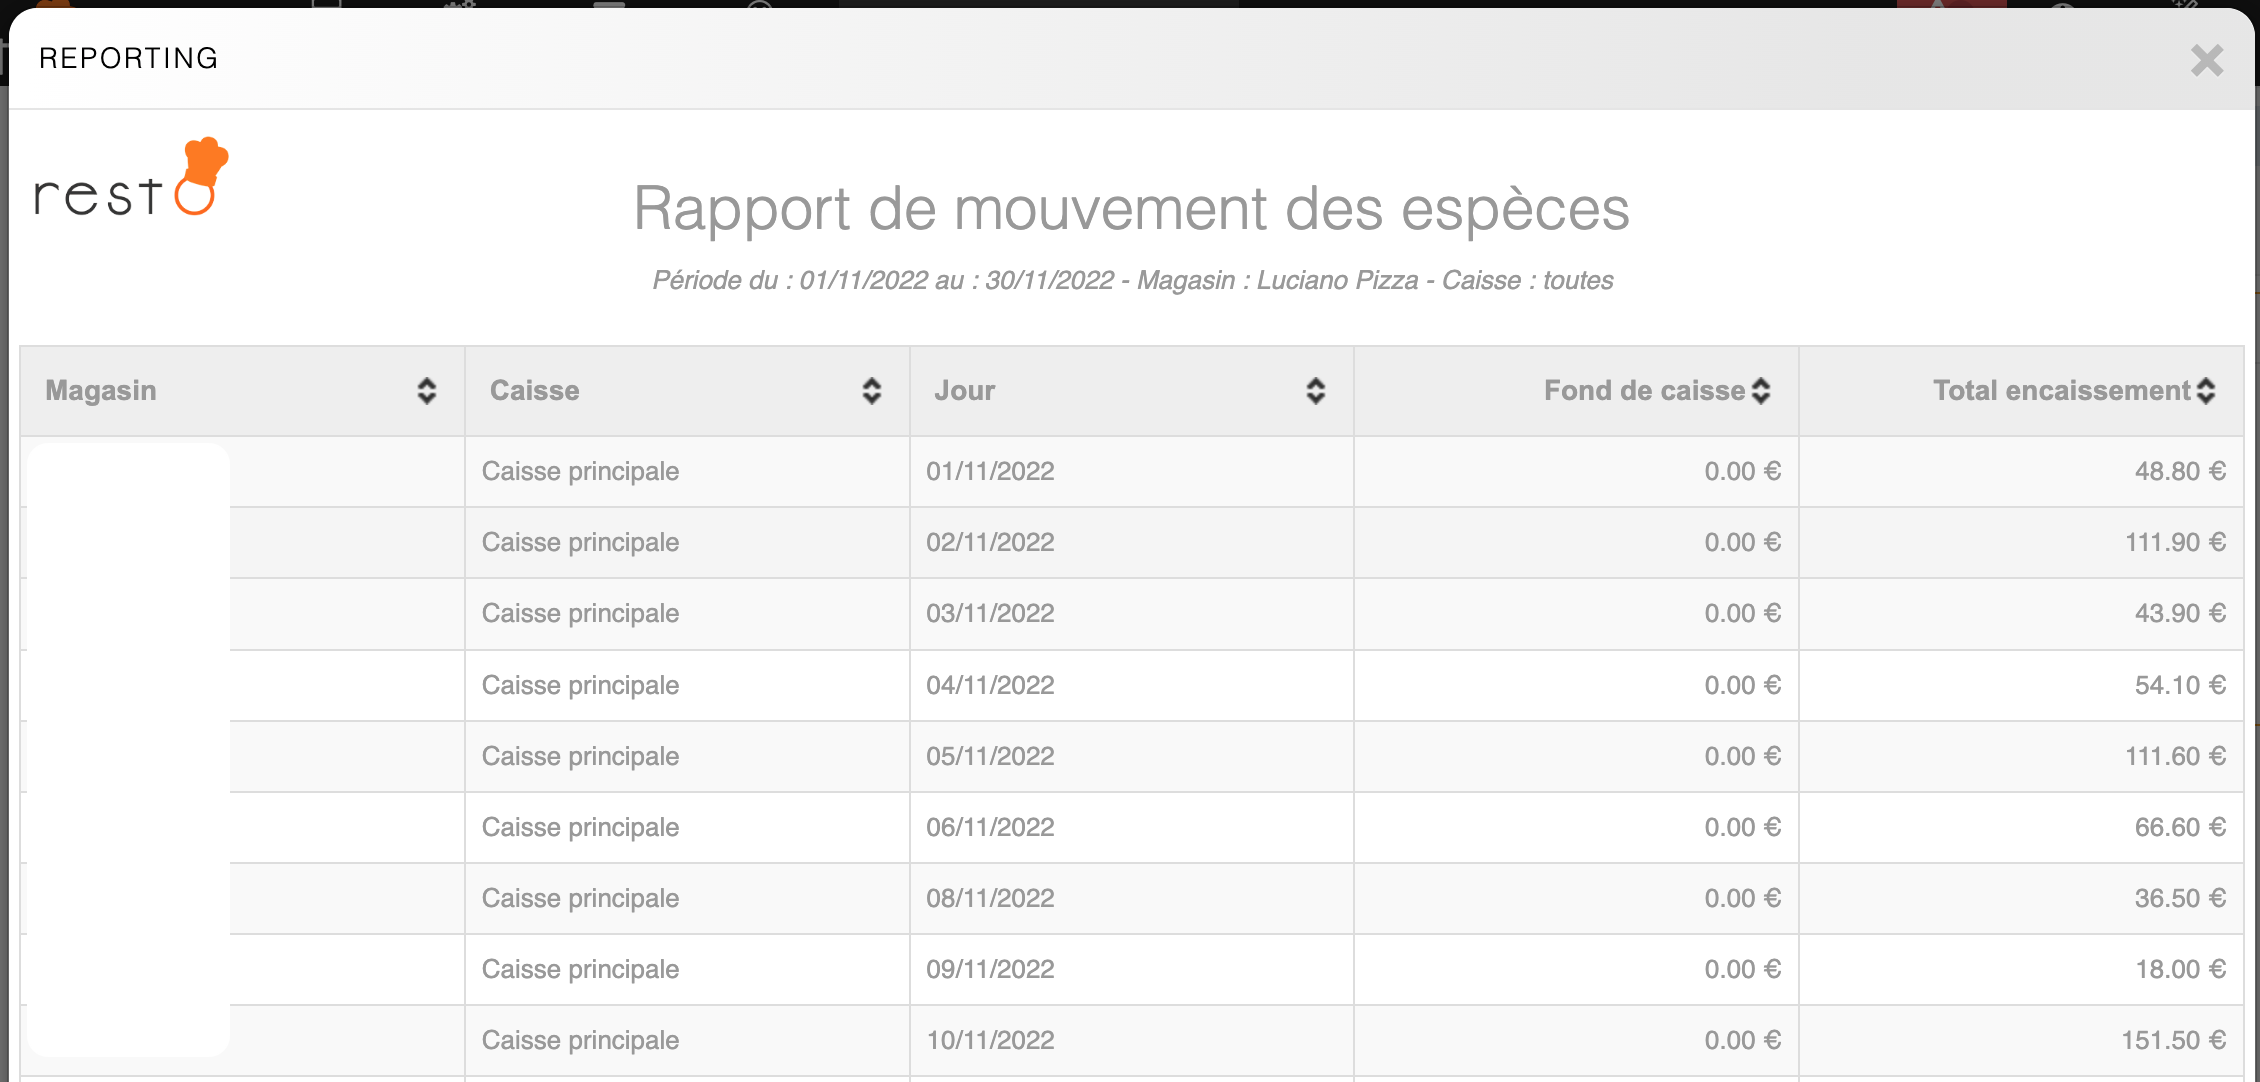This screenshot has height=1082, width=2260.
Task: Click Caisse principale on 03/11/2022 row
Action: pyautogui.click(x=580, y=614)
